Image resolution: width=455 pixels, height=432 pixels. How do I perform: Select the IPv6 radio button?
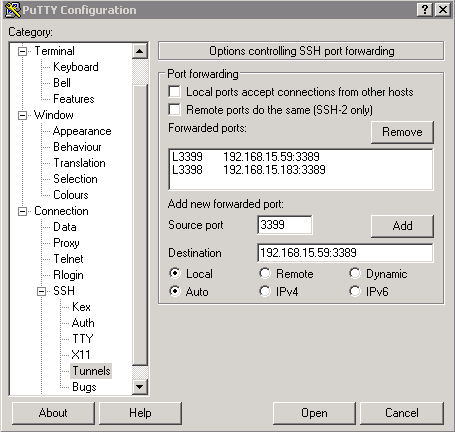tap(355, 291)
